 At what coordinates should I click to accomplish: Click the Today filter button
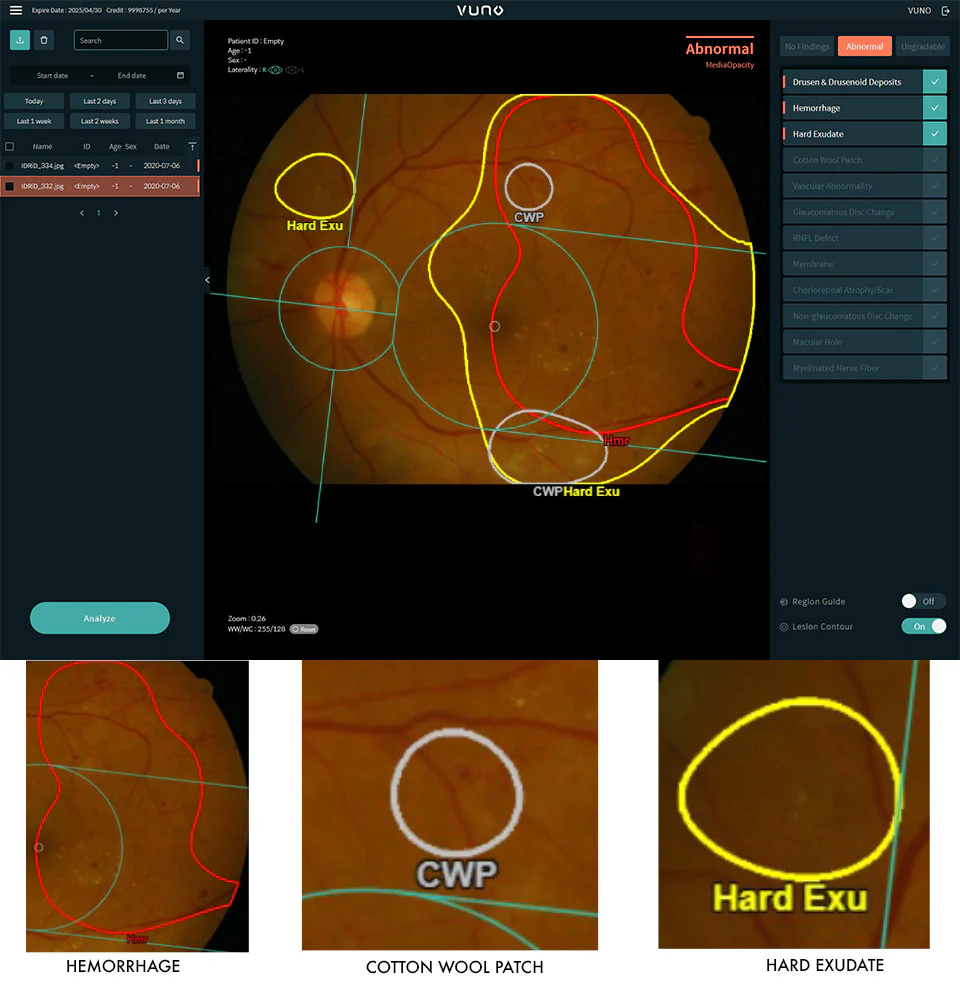click(34, 101)
